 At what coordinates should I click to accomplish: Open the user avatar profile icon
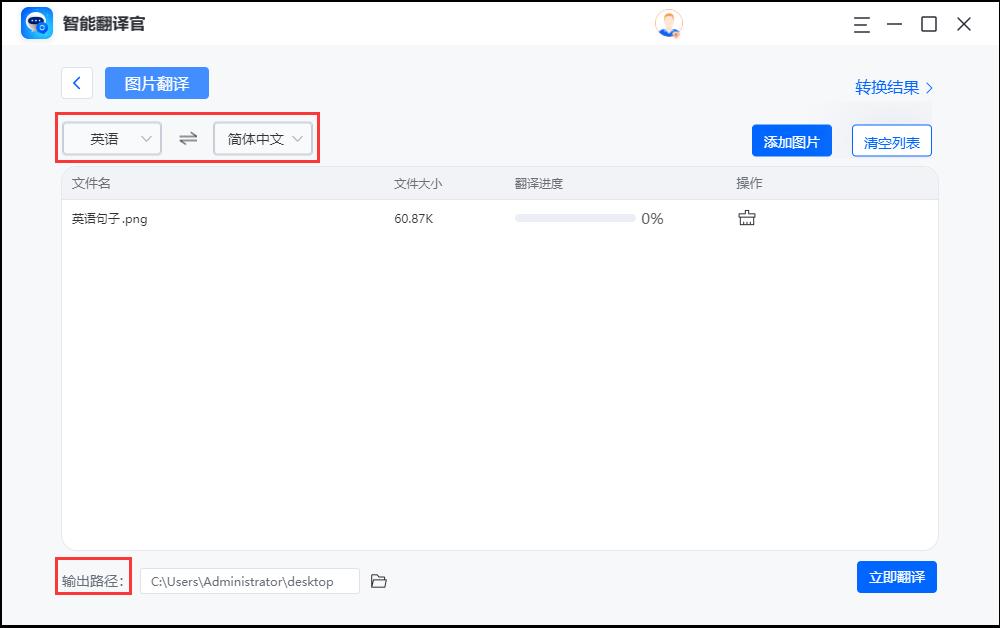coord(668,22)
